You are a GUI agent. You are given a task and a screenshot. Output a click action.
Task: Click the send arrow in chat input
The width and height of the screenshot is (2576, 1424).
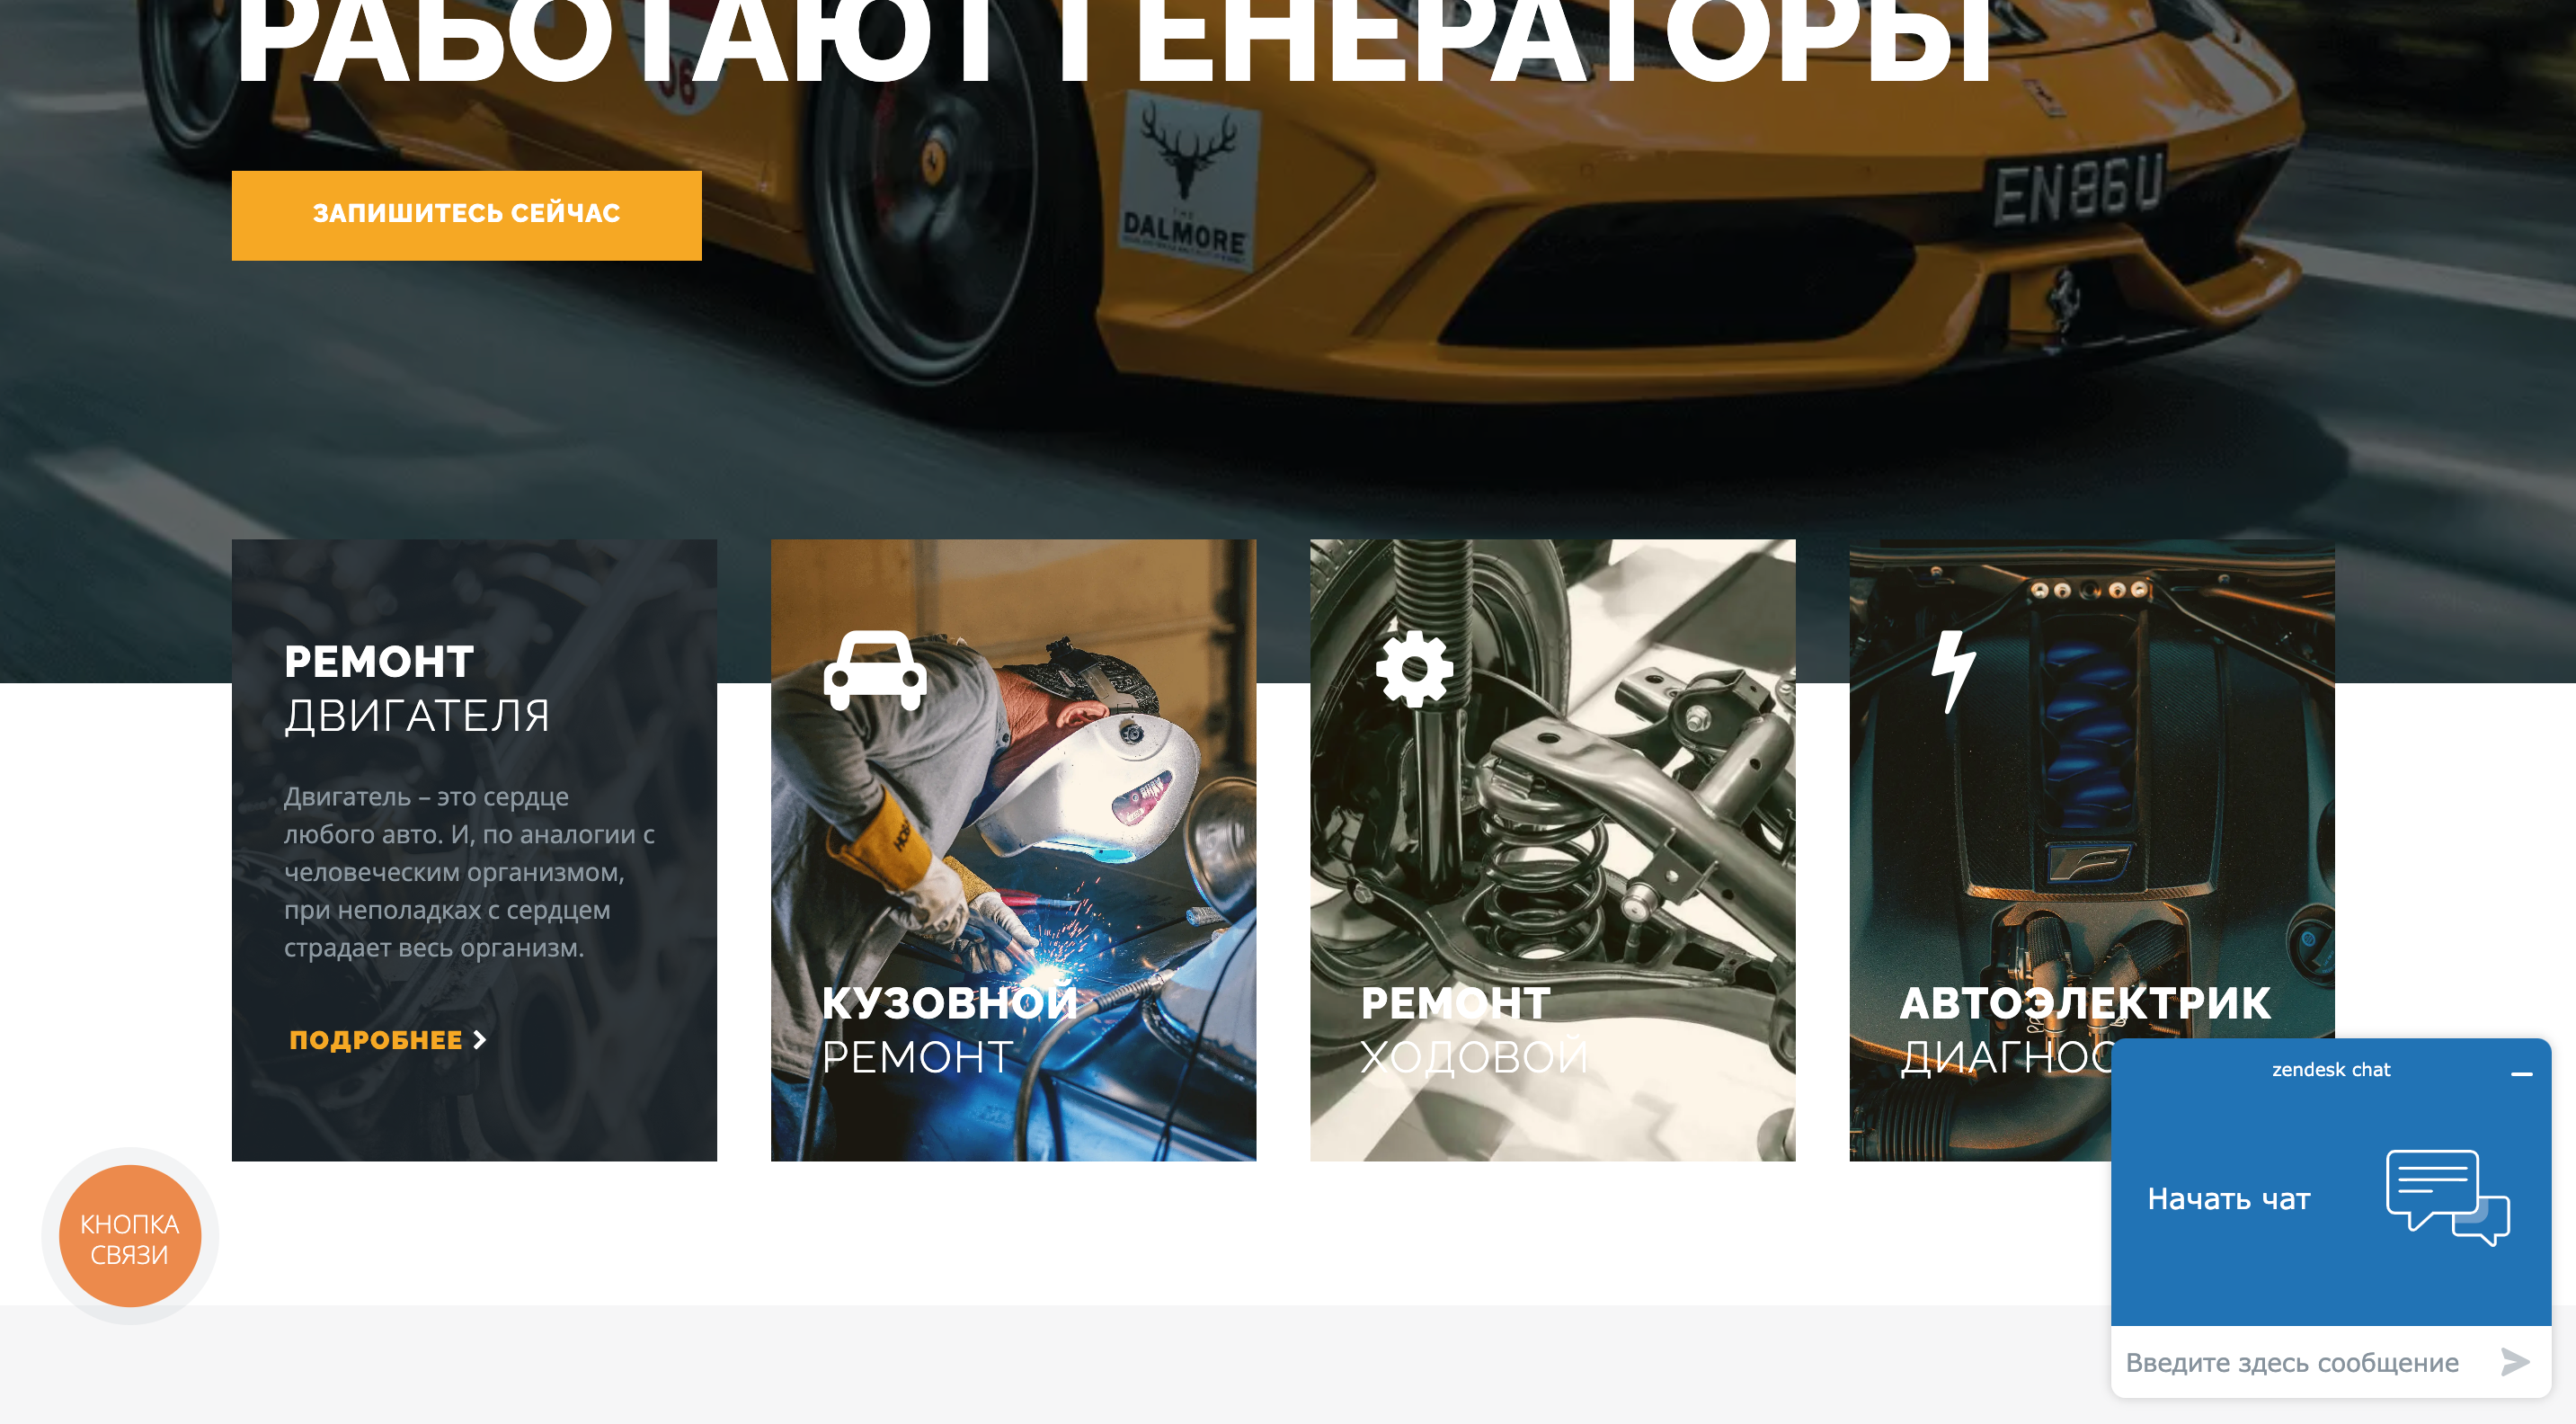(2514, 1361)
